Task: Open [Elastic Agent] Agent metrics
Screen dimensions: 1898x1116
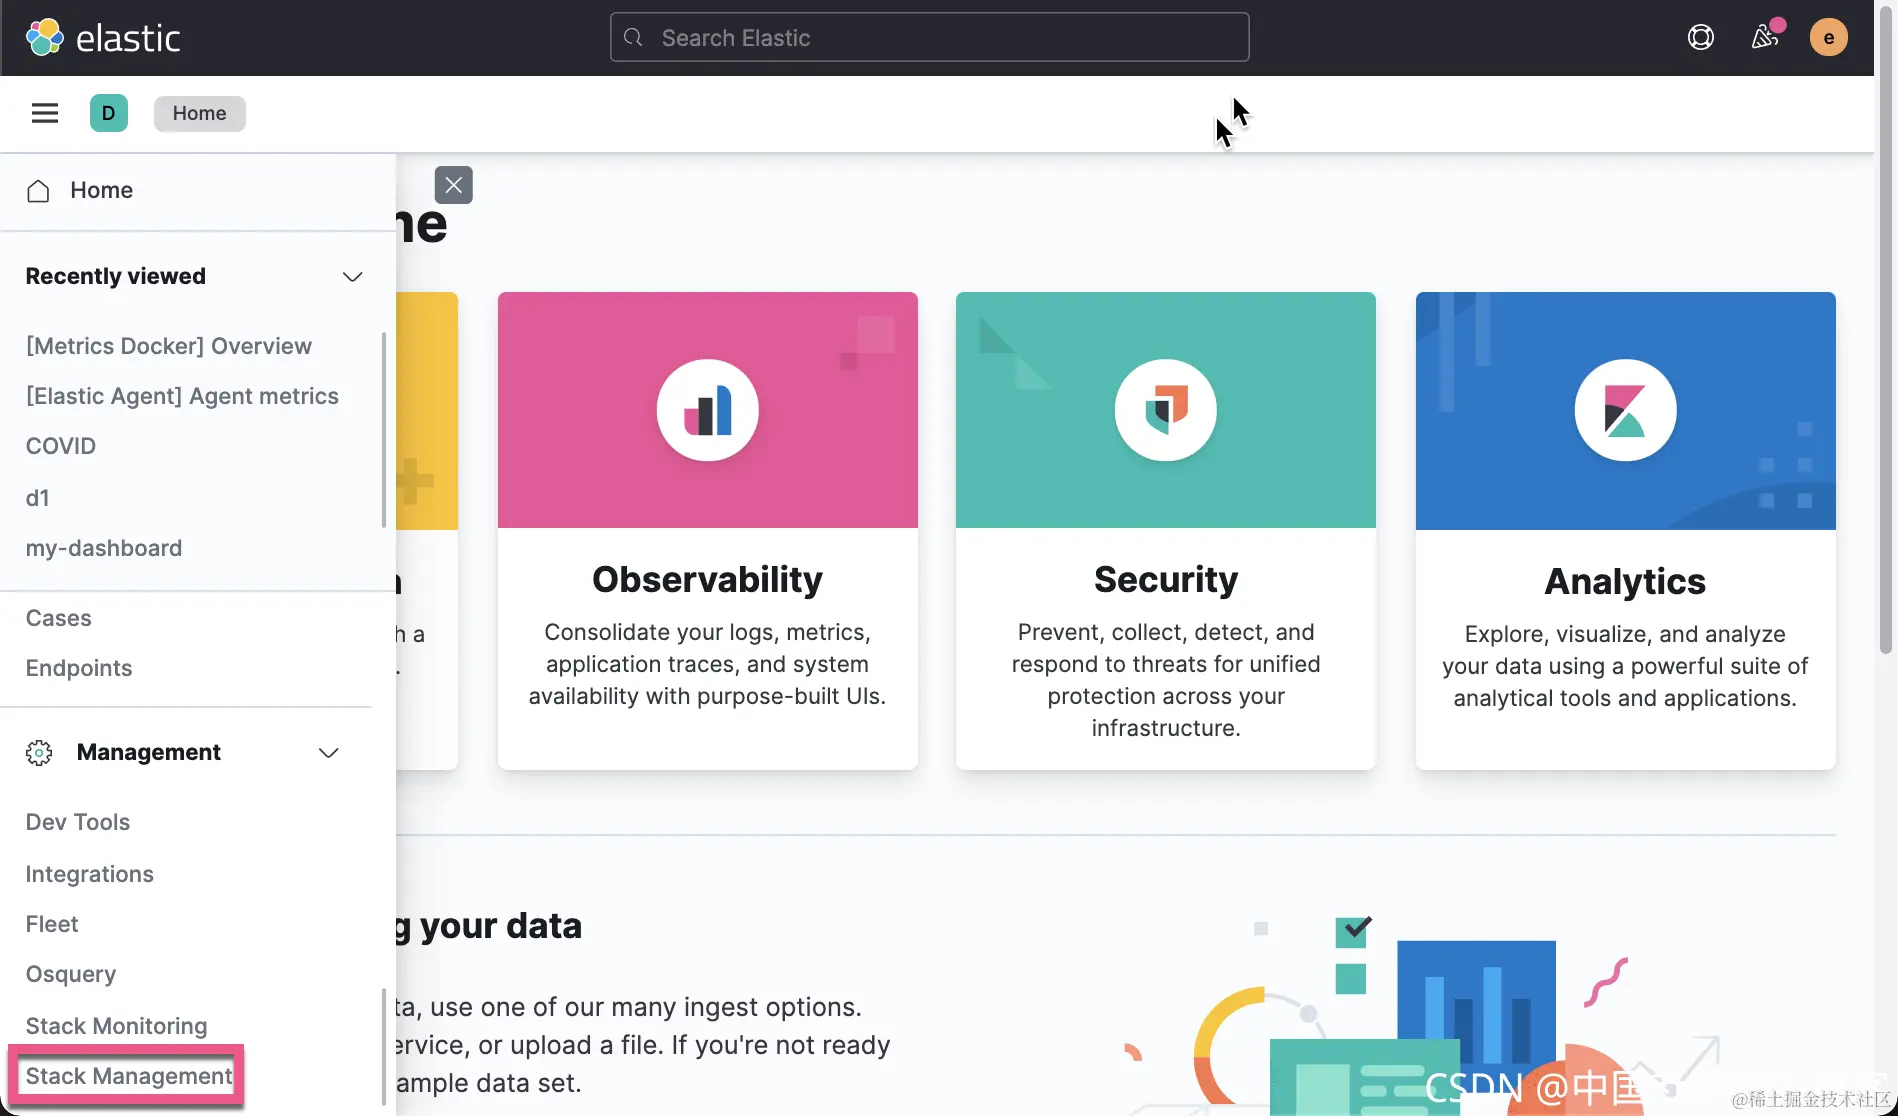Action: 182,396
